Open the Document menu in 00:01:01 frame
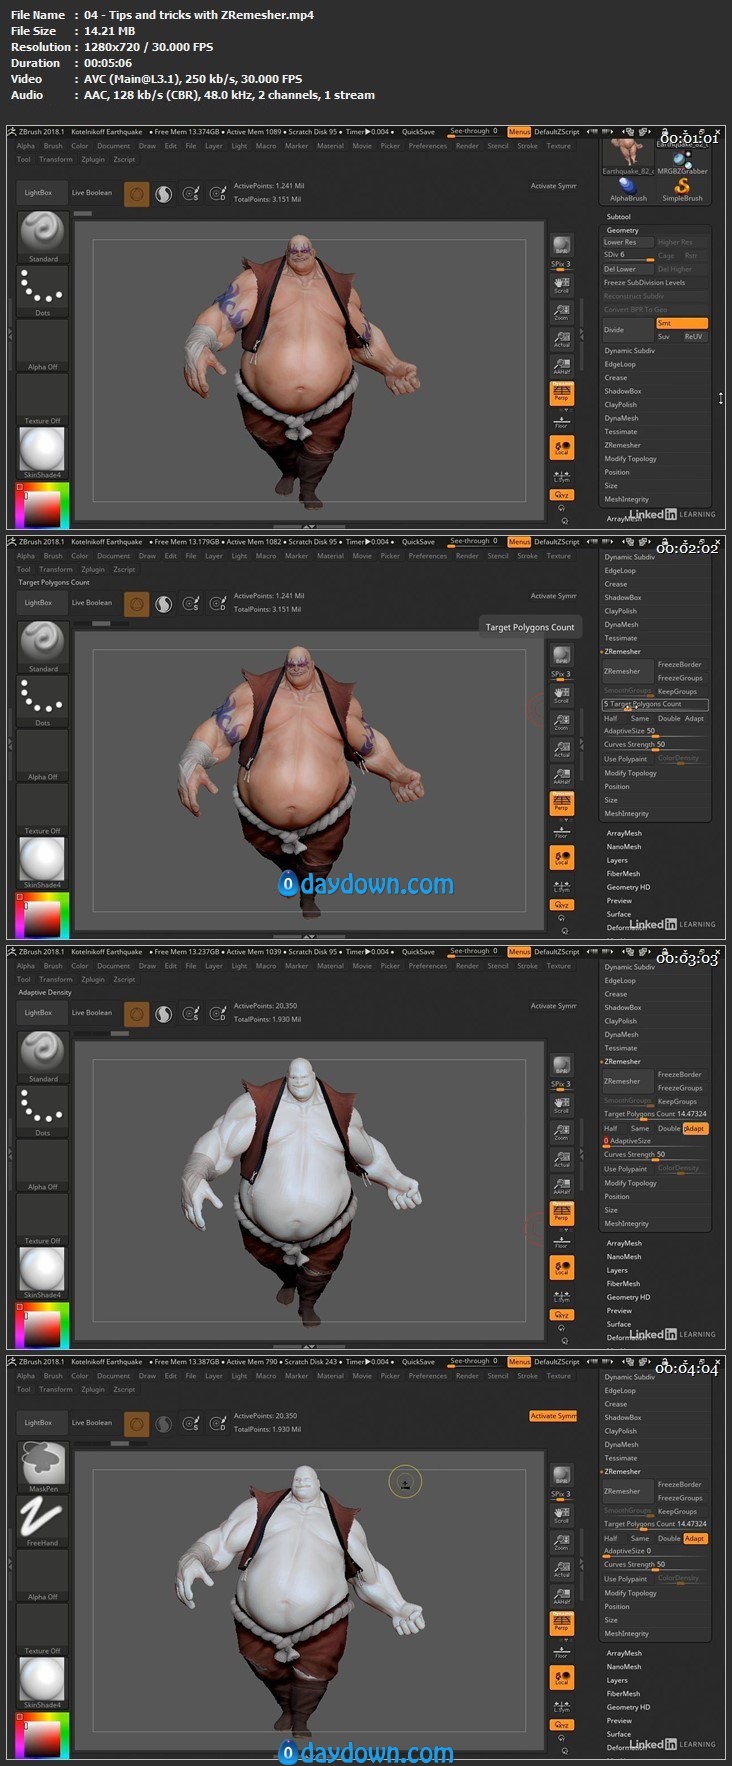 (x=113, y=146)
